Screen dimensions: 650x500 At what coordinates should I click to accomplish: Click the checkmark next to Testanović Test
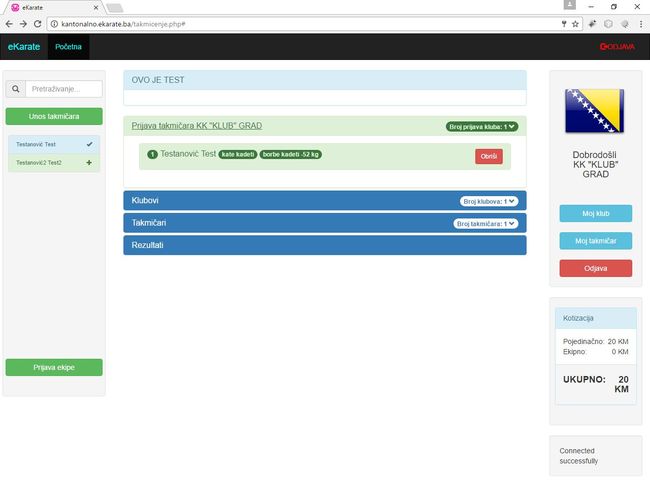[89, 144]
